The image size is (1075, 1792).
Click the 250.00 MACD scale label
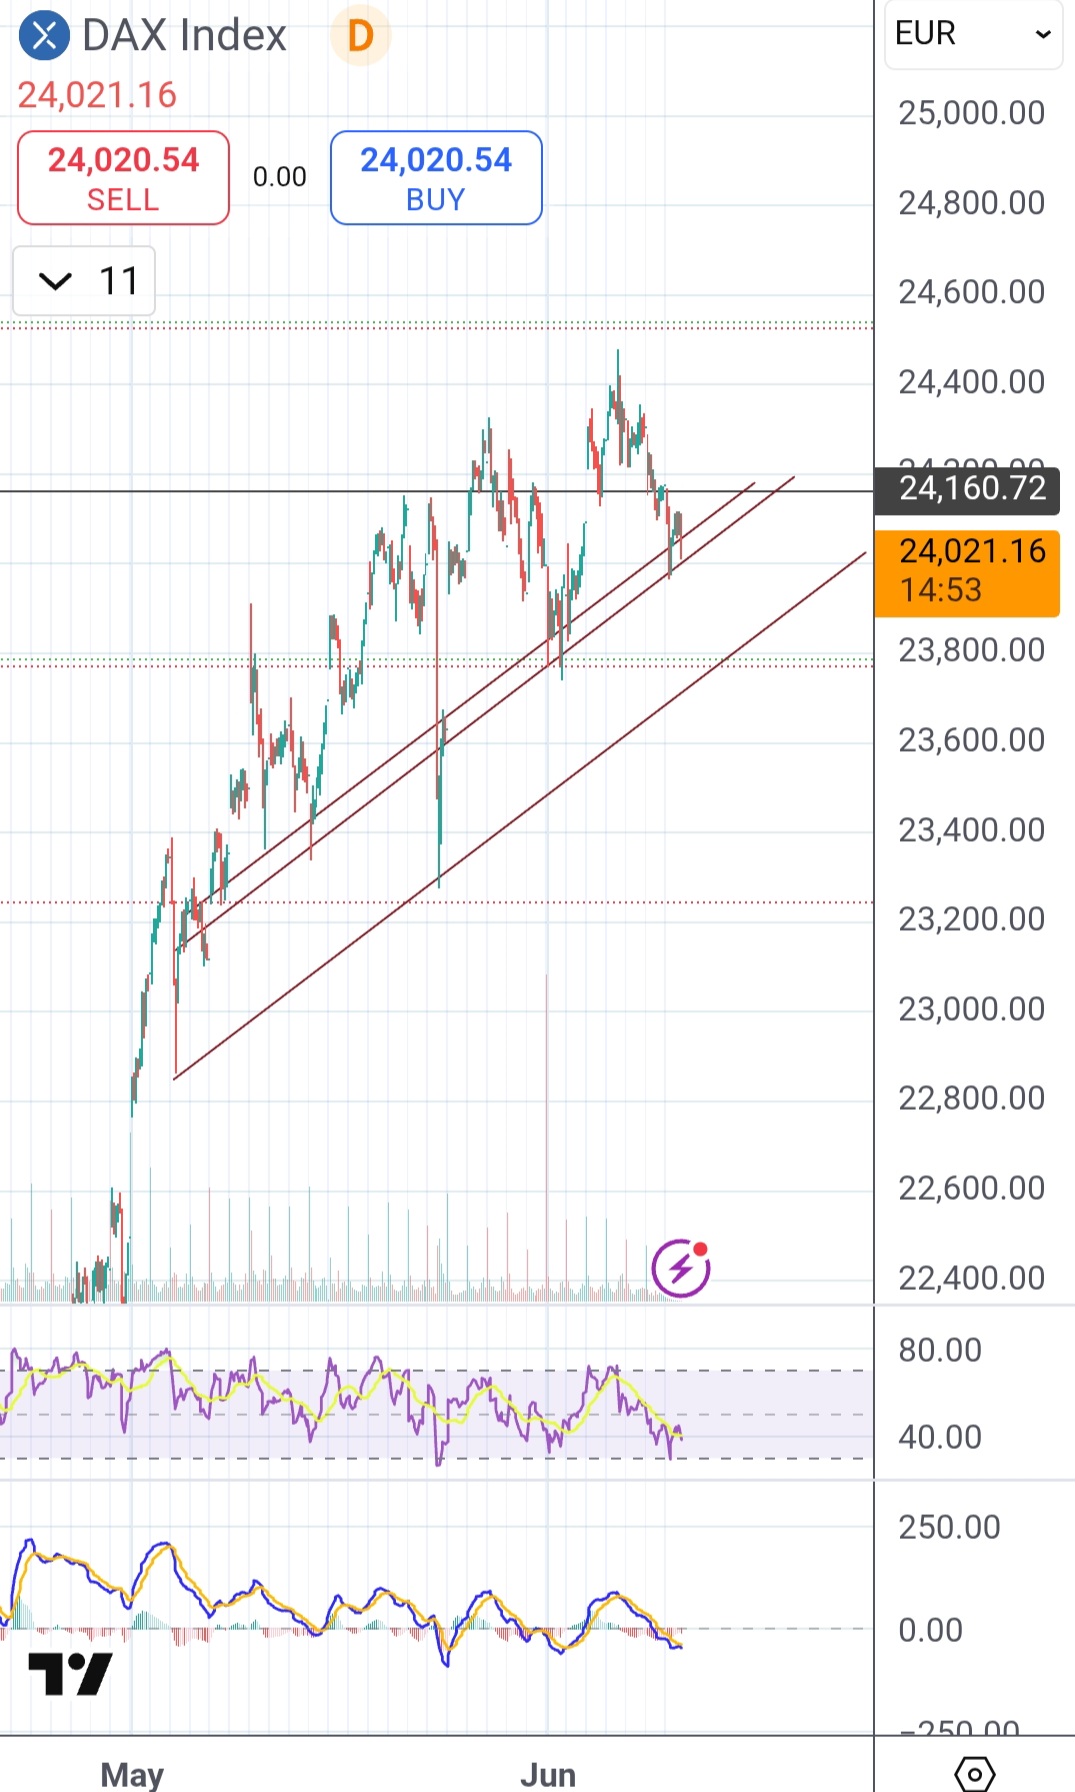point(949,1527)
